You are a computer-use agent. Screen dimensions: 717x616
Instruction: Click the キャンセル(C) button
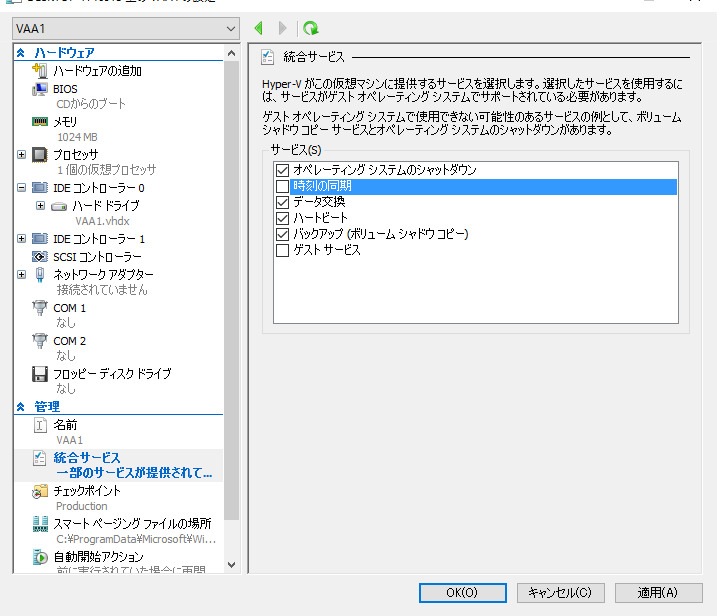click(x=561, y=593)
